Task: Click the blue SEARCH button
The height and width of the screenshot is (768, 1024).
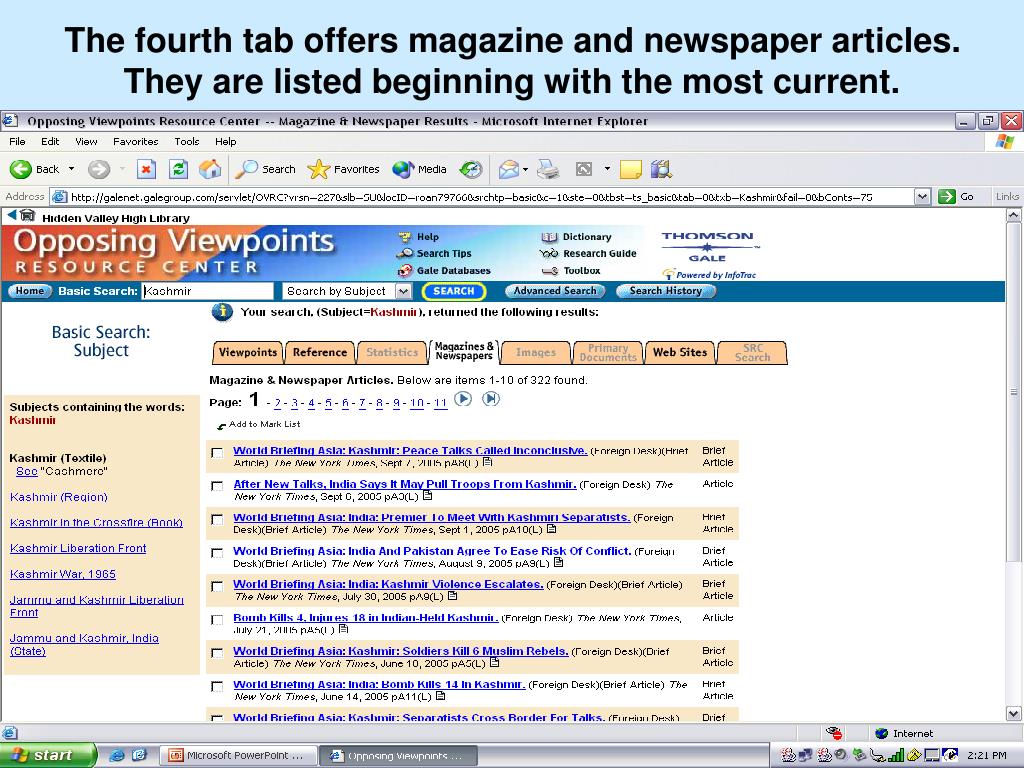Action: click(454, 291)
